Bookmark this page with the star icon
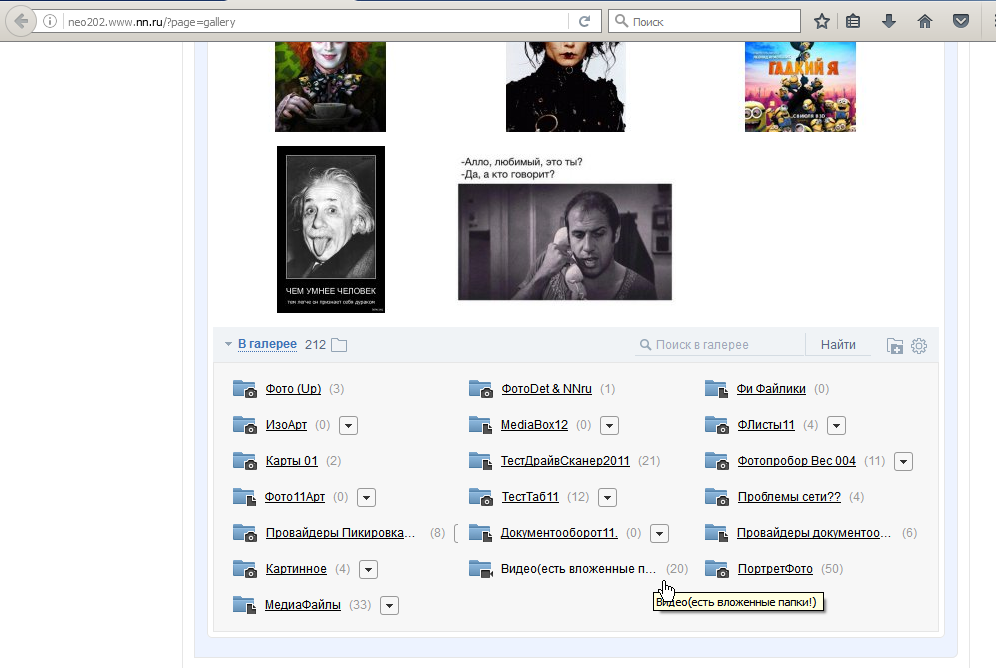 click(822, 22)
